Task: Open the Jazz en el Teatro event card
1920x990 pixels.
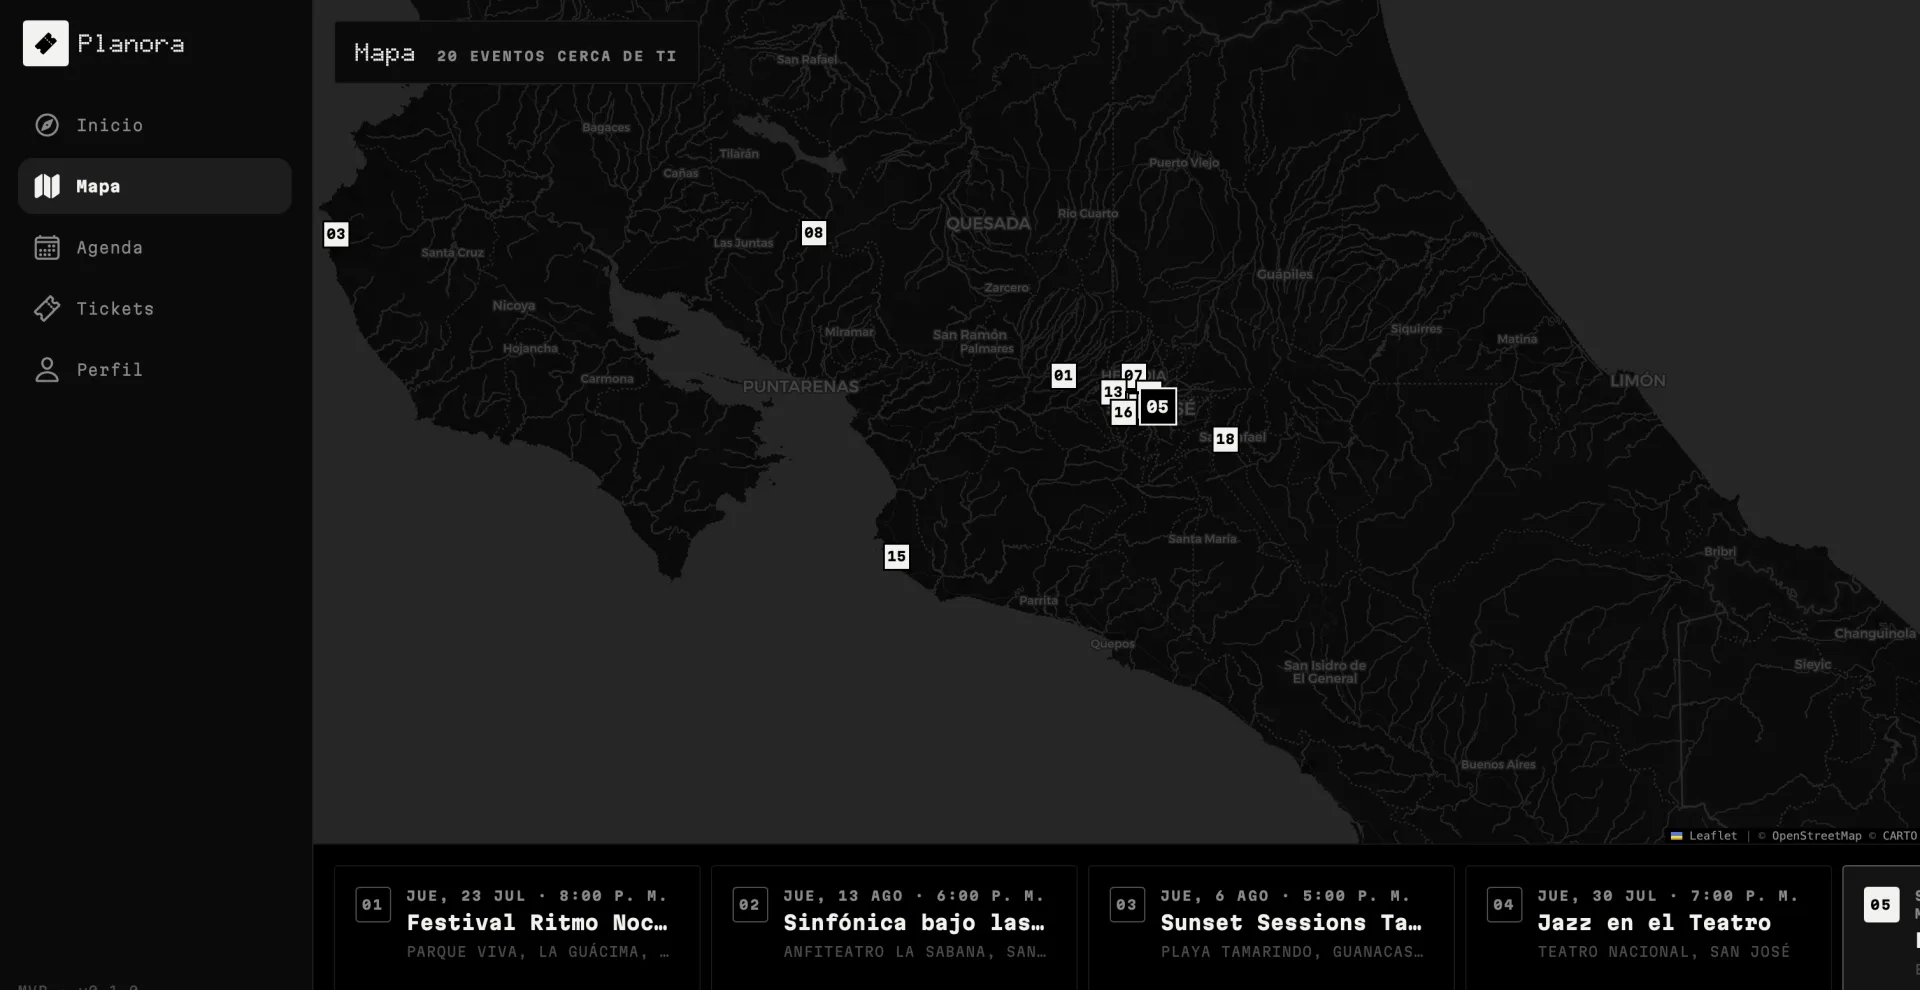Action: tap(1648, 927)
